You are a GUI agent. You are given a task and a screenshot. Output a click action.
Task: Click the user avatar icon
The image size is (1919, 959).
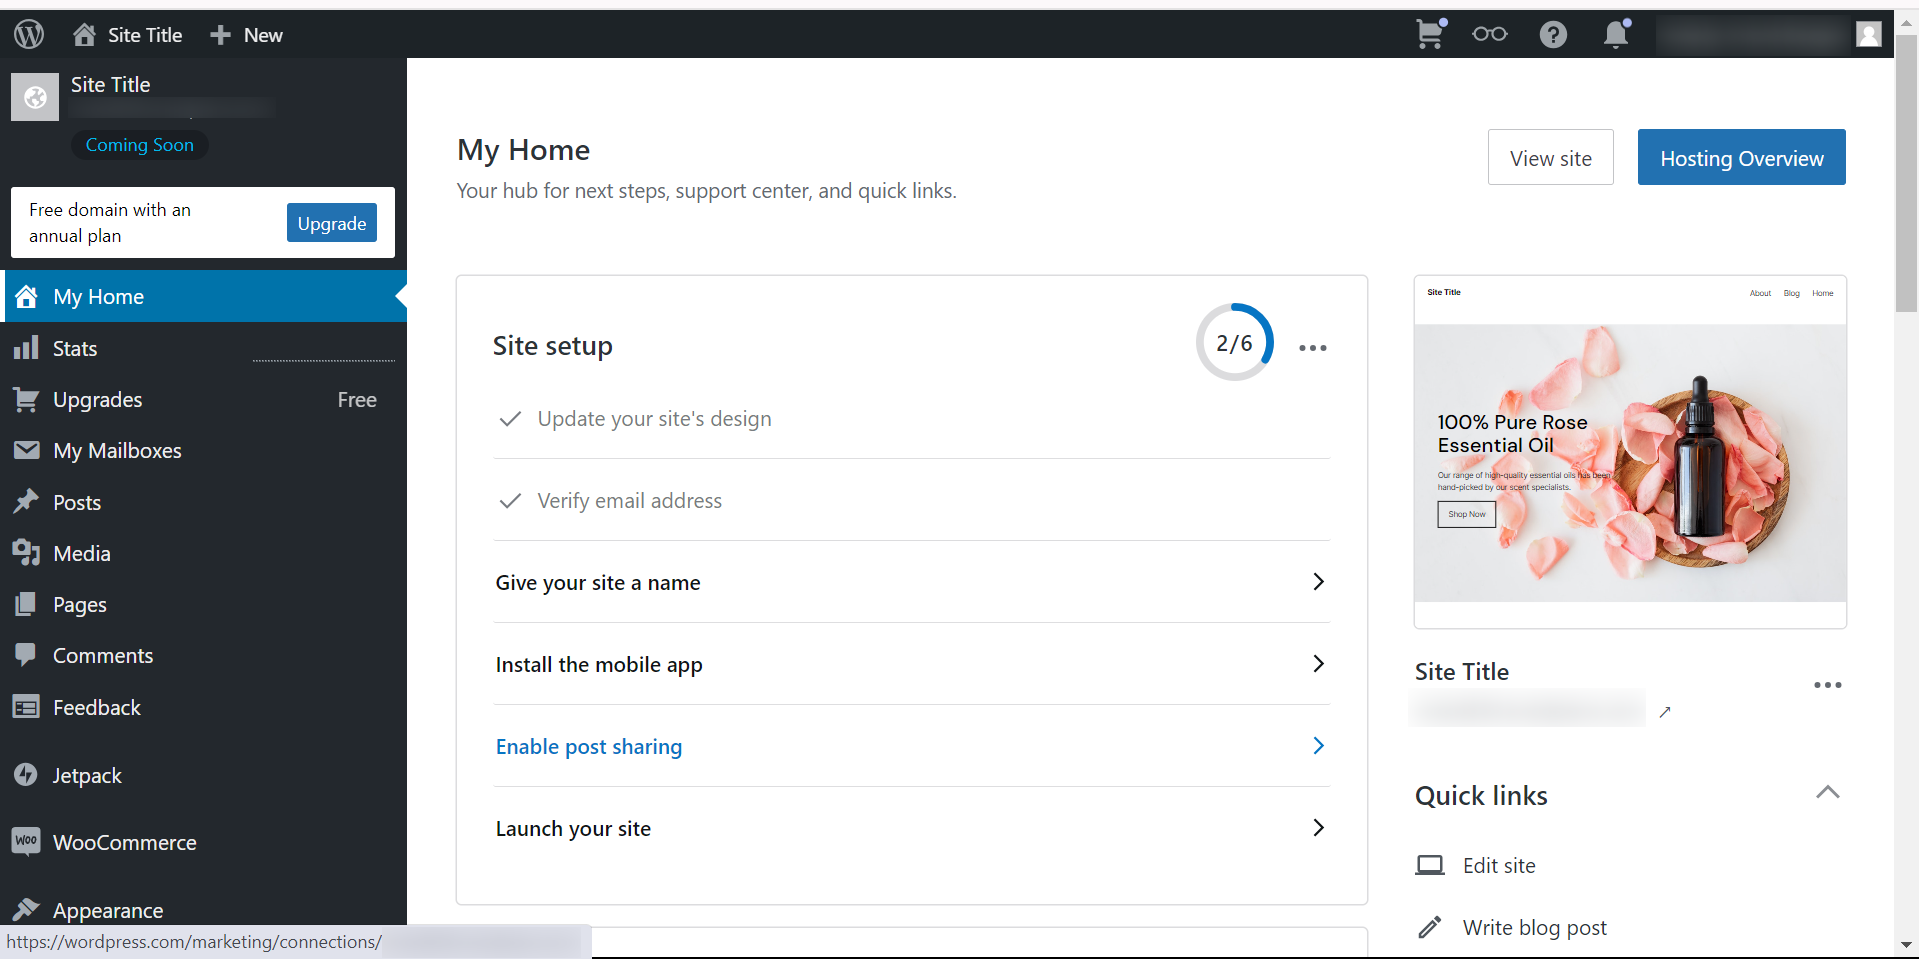1868,34
